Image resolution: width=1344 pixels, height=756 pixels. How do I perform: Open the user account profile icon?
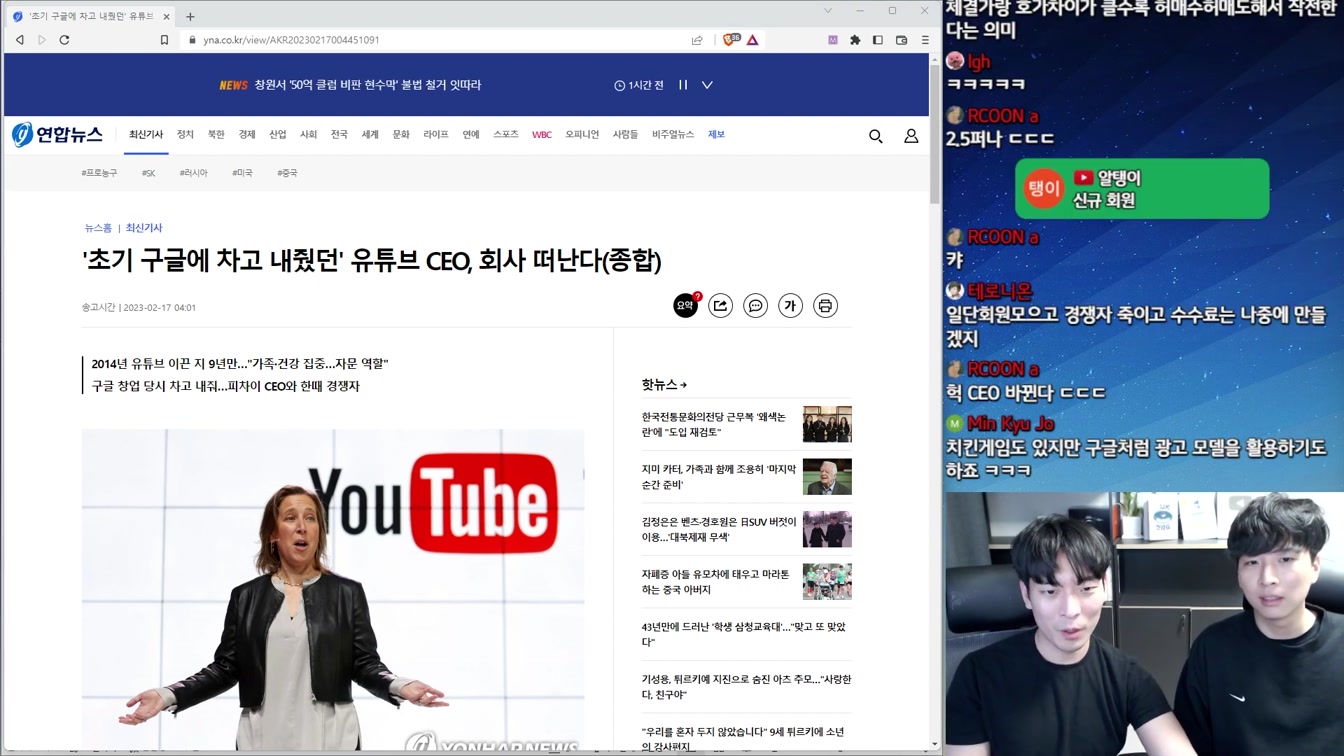pos(911,136)
